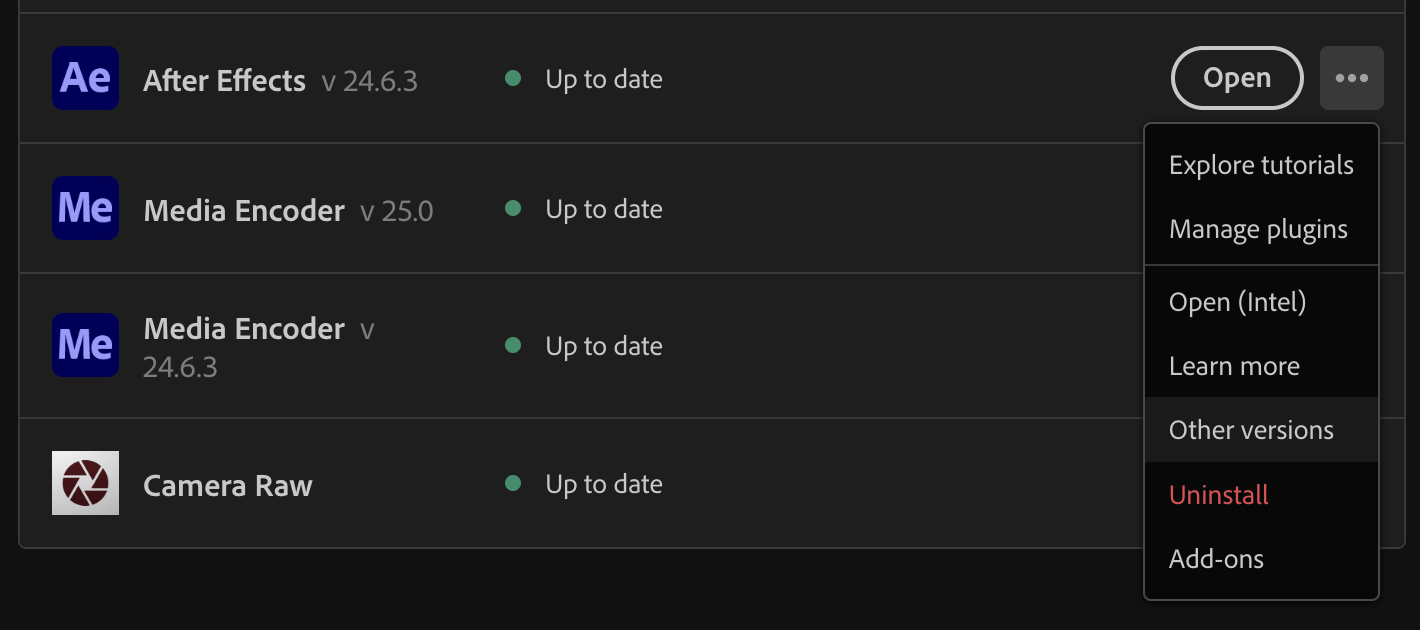Screen dimensions: 1420x630
Task: Click the green status dot for Camera Raw
Action: click(x=513, y=483)
